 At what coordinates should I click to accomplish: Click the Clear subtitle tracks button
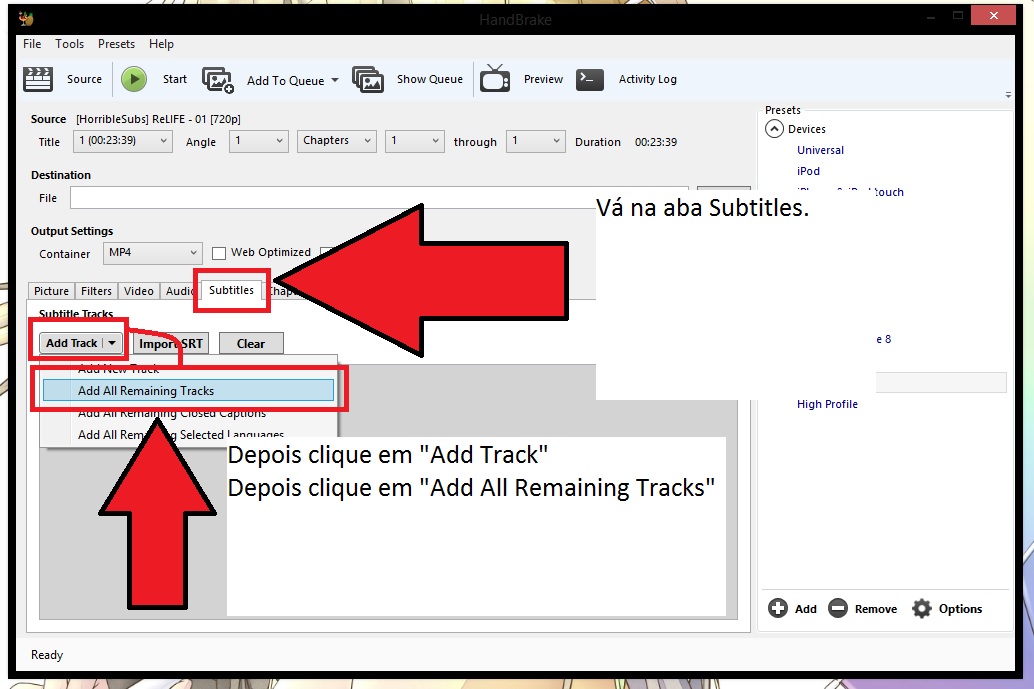point(251,344)
